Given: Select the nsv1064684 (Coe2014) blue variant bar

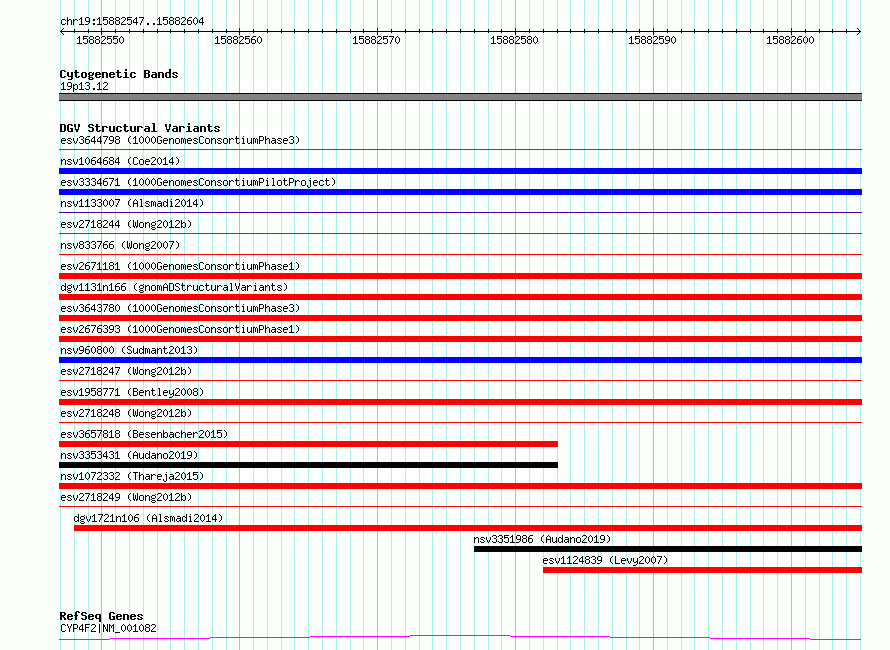Looking at the screenshot, I should click(x=460, y=171).
